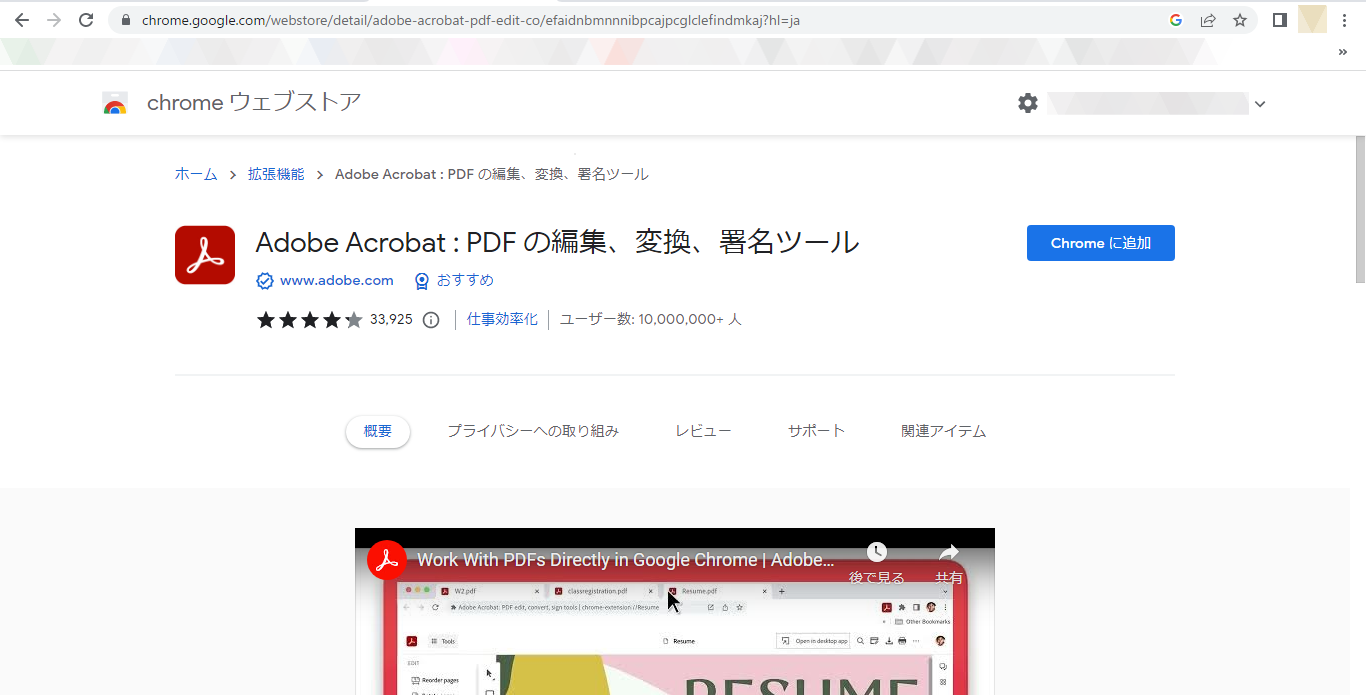Click the video title Work With PDFs

(625, 560)
